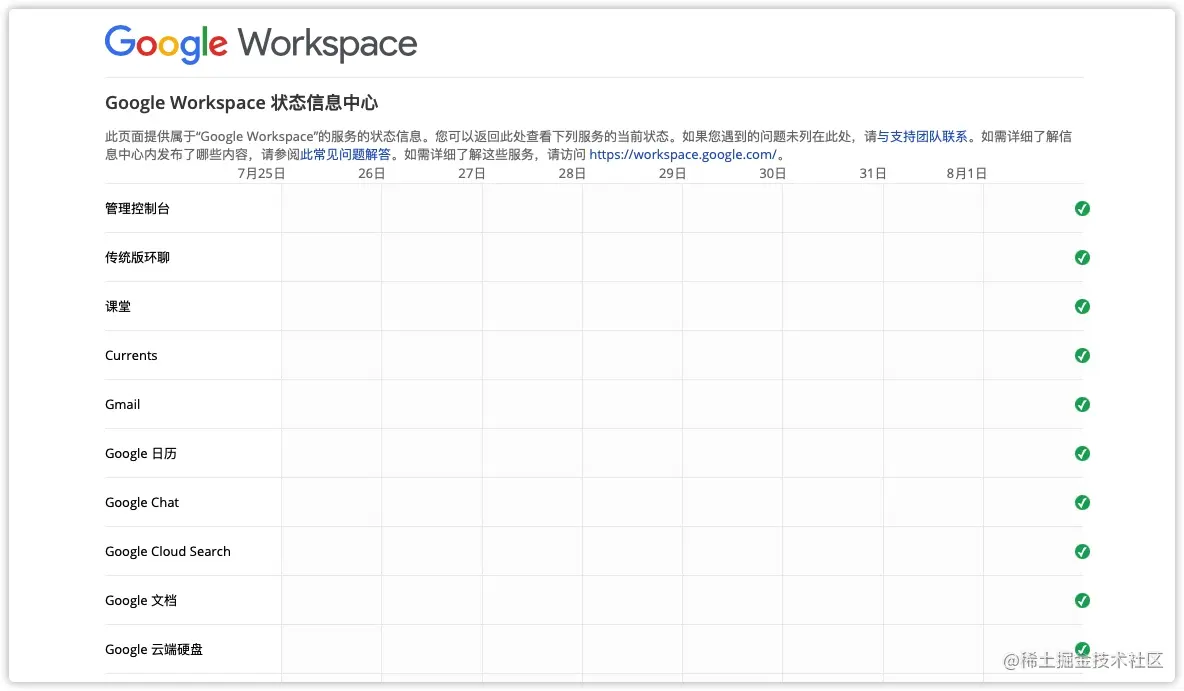Click the Google Workspace logo

click(x=261, y=44)
